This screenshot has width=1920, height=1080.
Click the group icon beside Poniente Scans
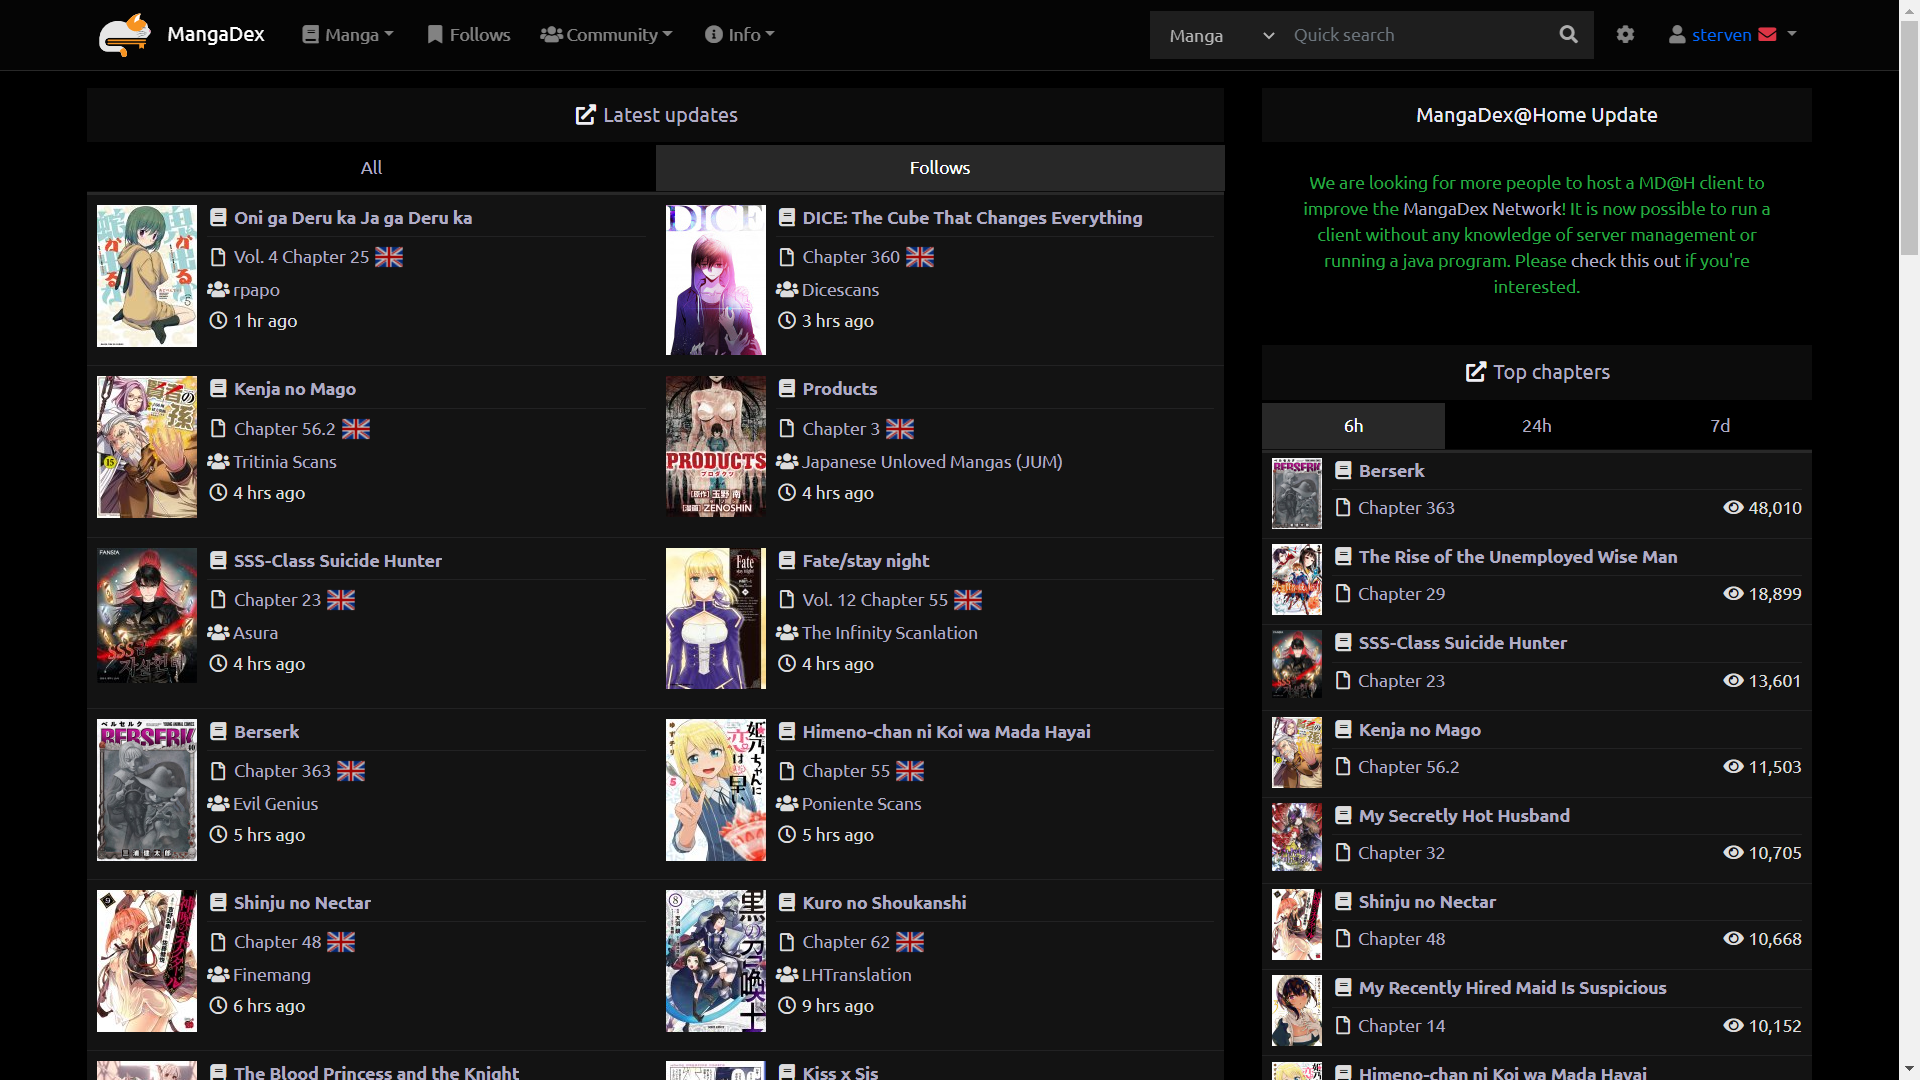coord(787,804)
